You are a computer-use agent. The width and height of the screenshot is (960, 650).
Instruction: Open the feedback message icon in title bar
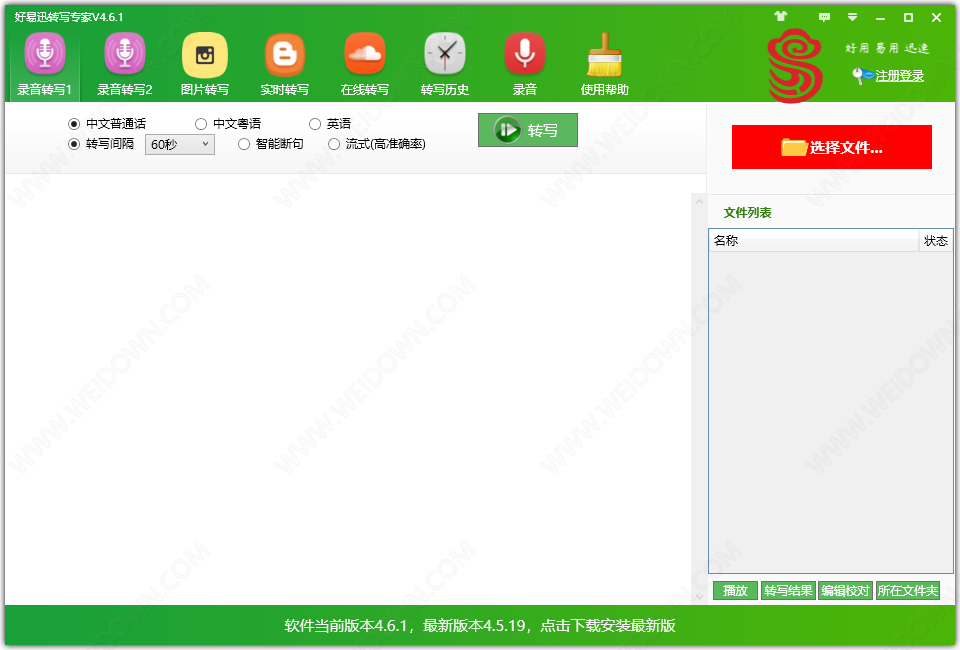pyautogui.click(x=824, y=17)
